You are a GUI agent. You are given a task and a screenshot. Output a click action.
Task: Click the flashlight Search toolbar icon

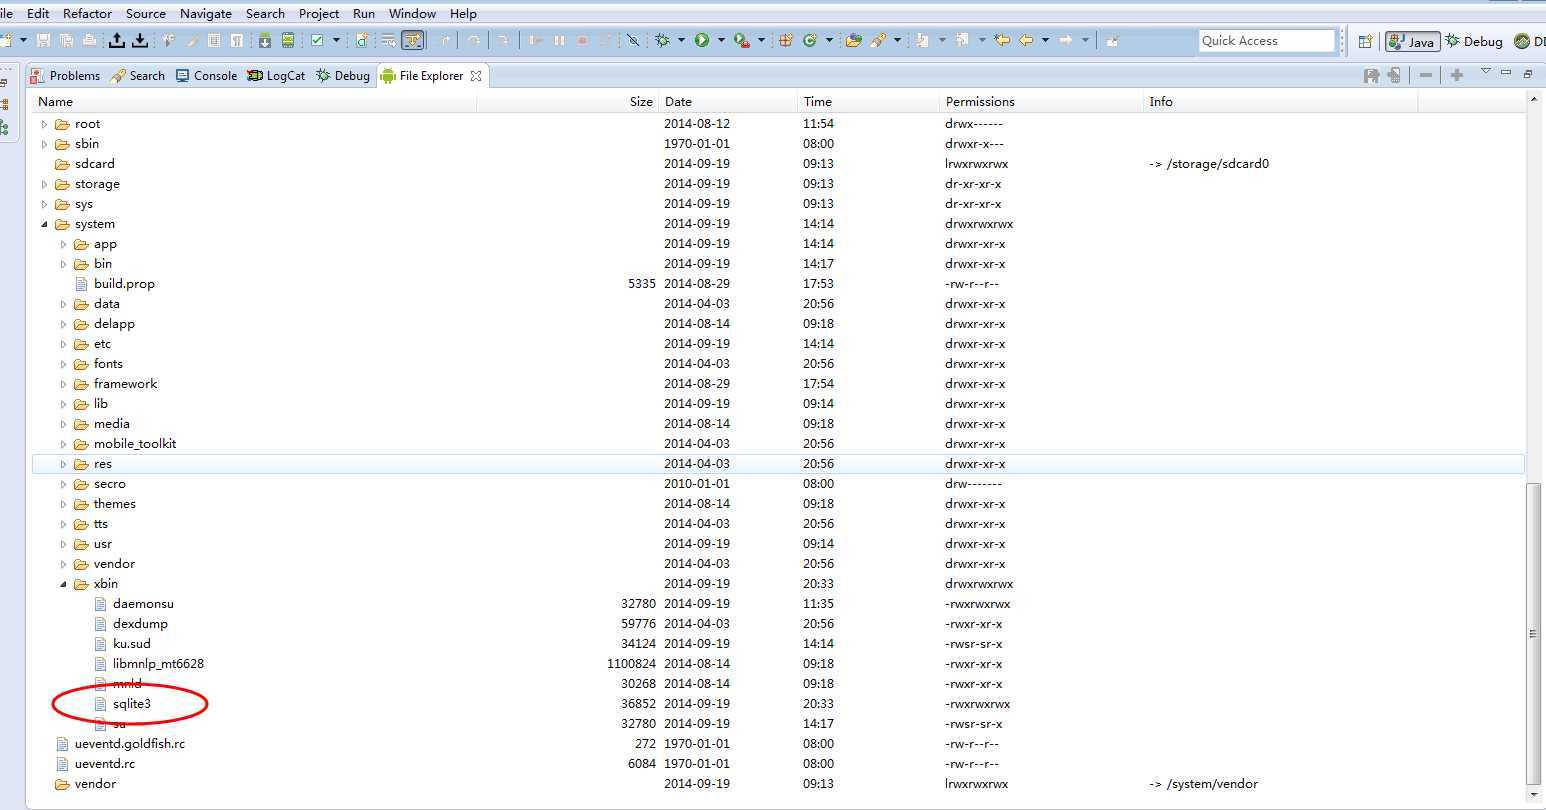click(x=878, y=41)
